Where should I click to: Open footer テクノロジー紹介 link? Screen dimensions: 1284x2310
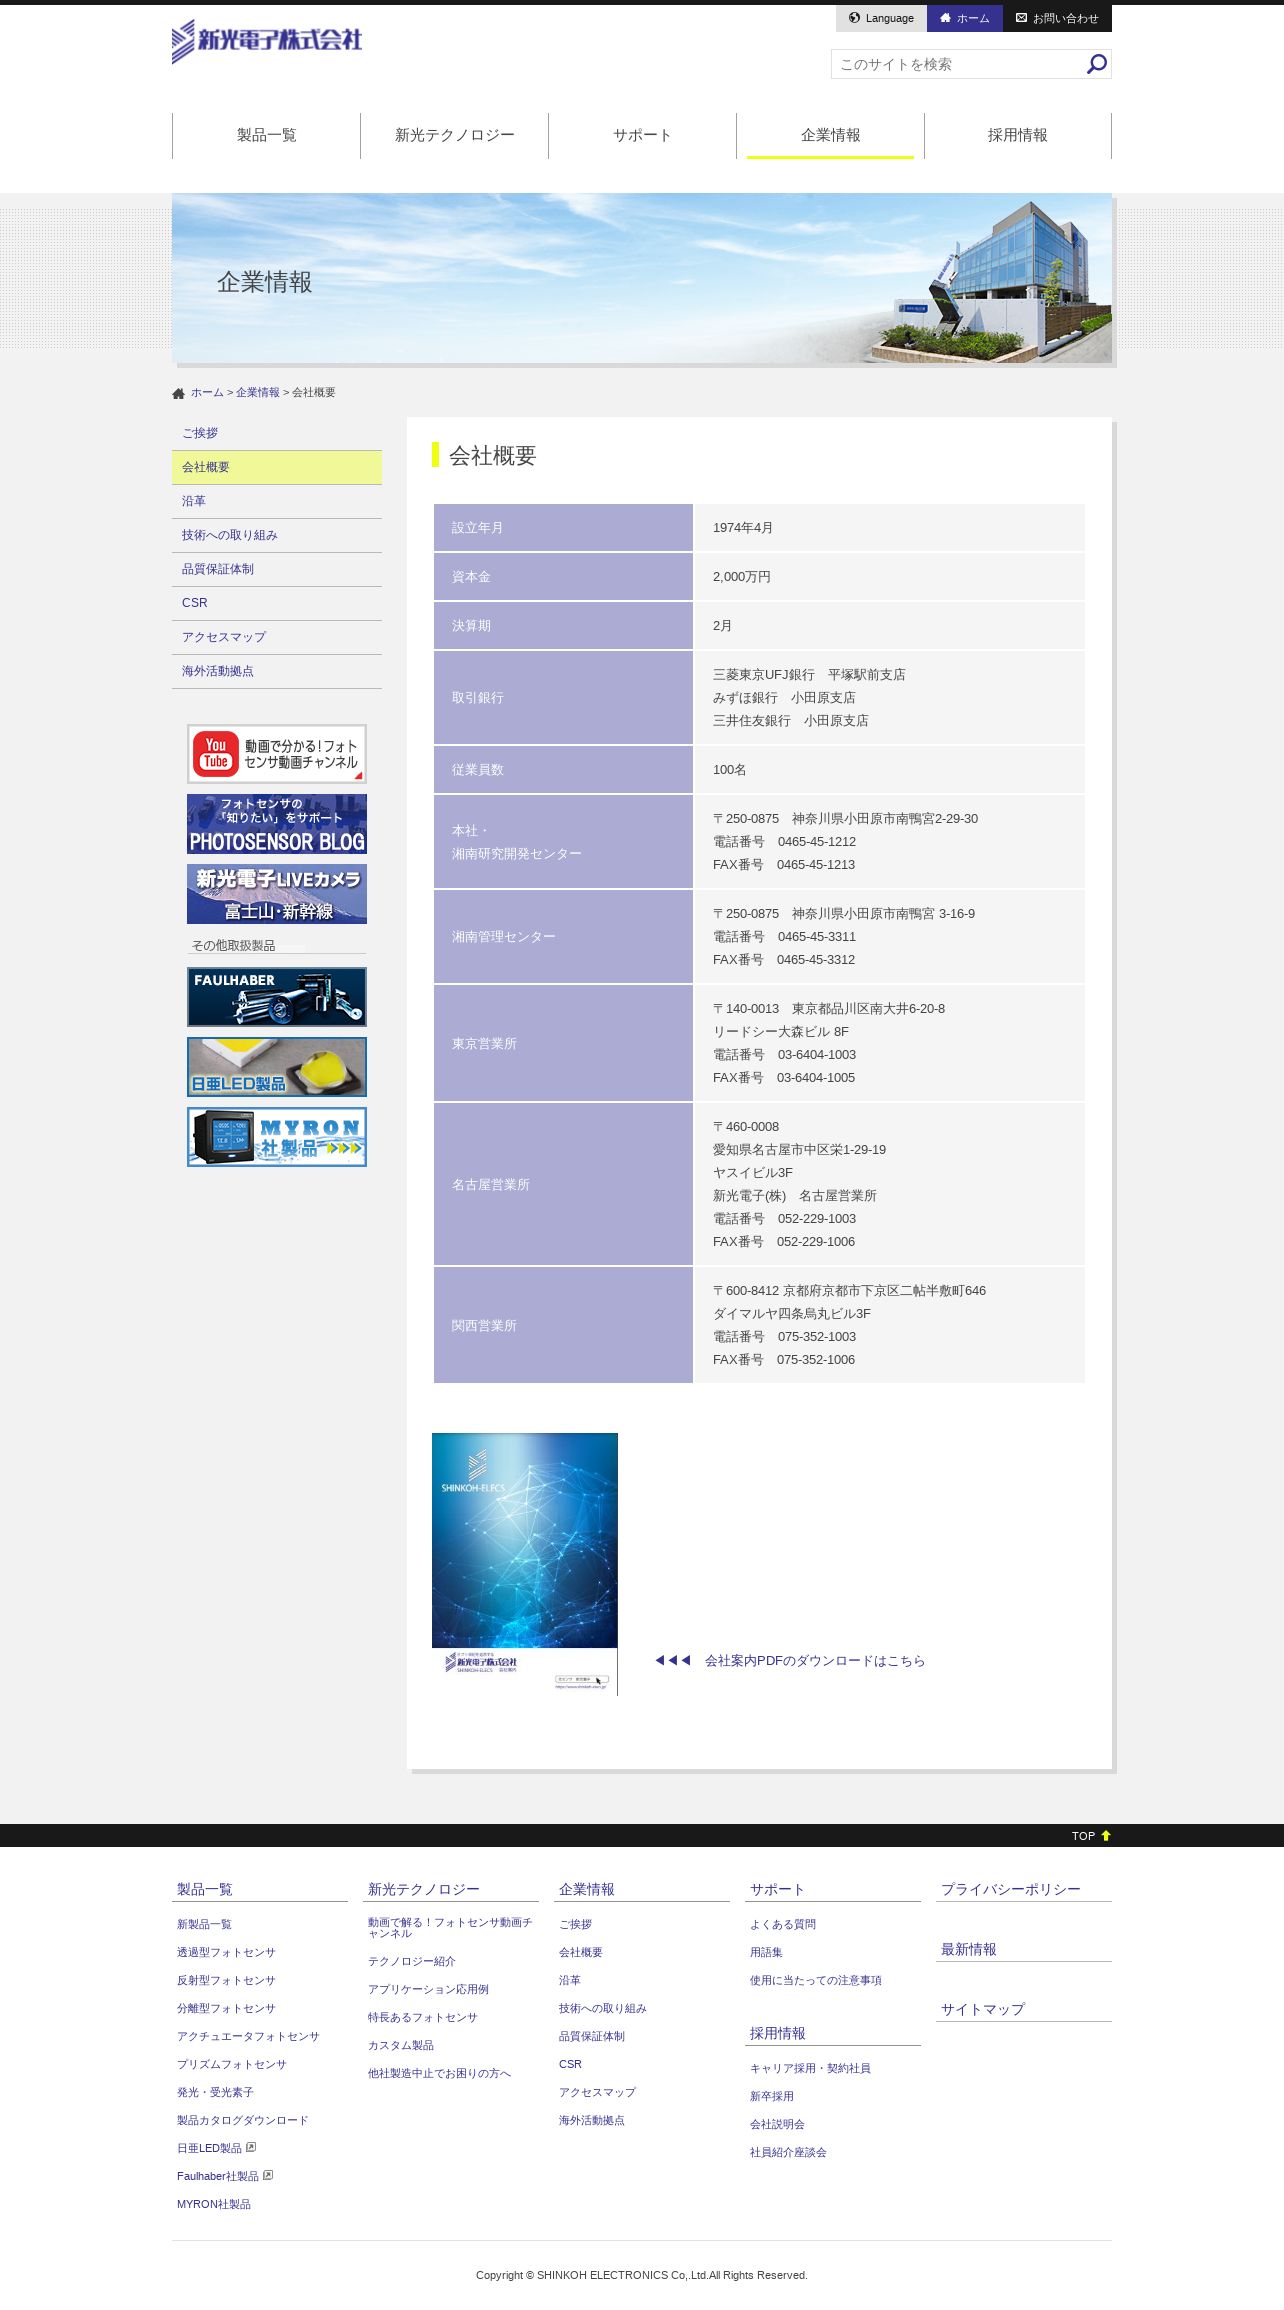pyautogui.click(x=412, y=1961)
